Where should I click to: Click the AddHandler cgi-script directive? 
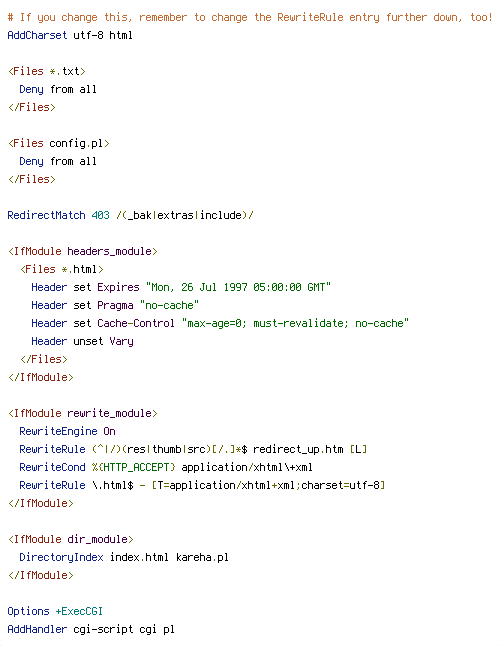coord(91,630)
